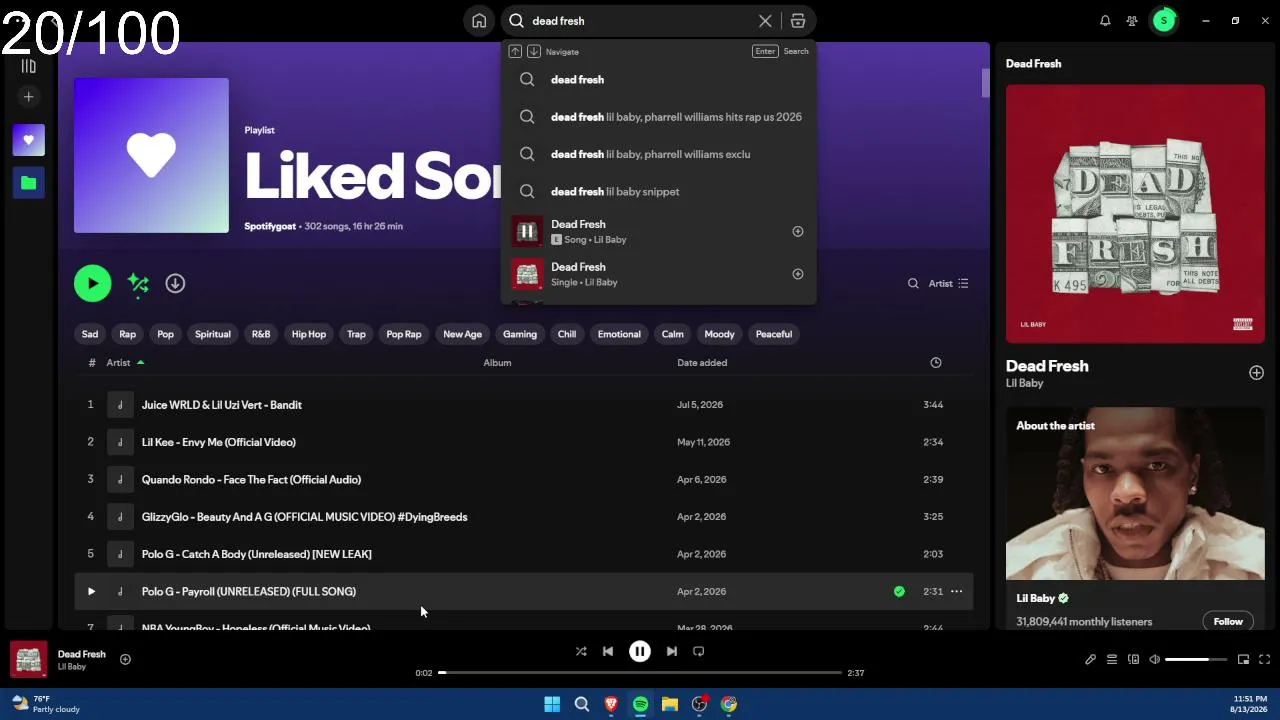
Task: Add Dead Fresh Single result to library
Action: pyautogui.click(x=798, y=274)
